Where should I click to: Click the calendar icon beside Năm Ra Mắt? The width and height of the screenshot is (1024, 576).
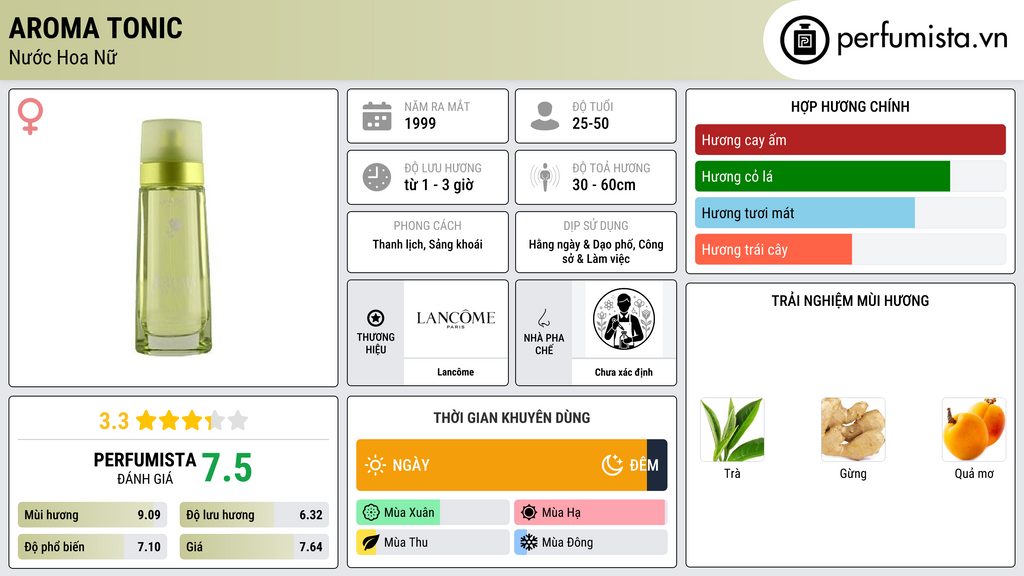377,116
